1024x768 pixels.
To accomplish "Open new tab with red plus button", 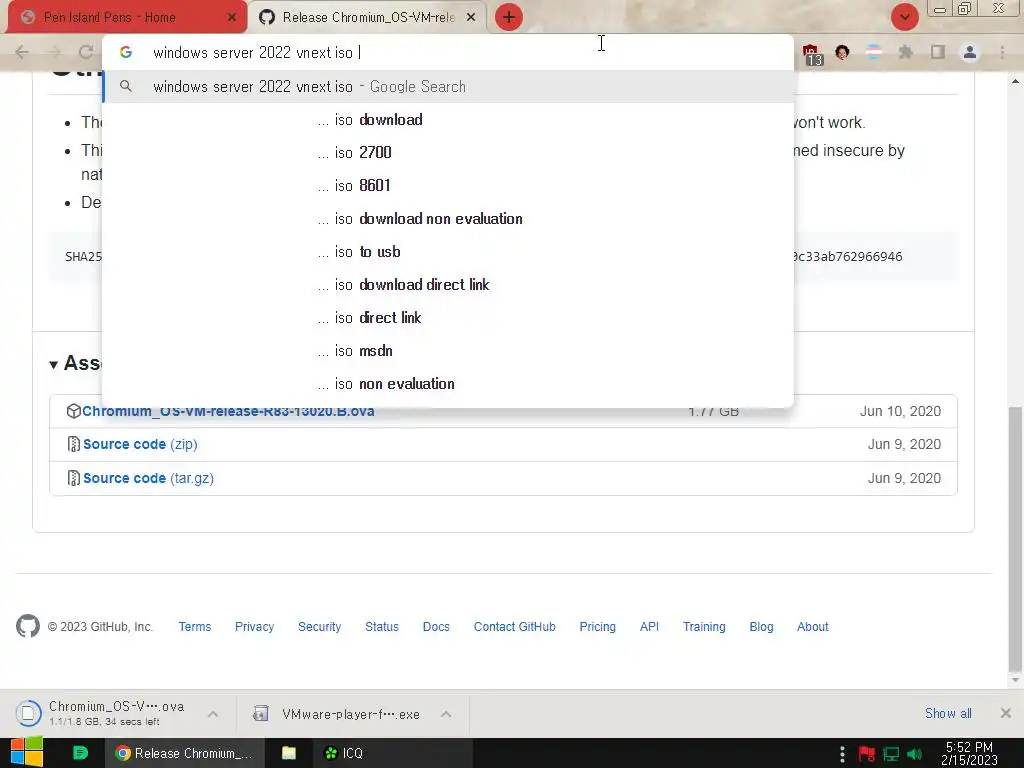I will (509, 17).
